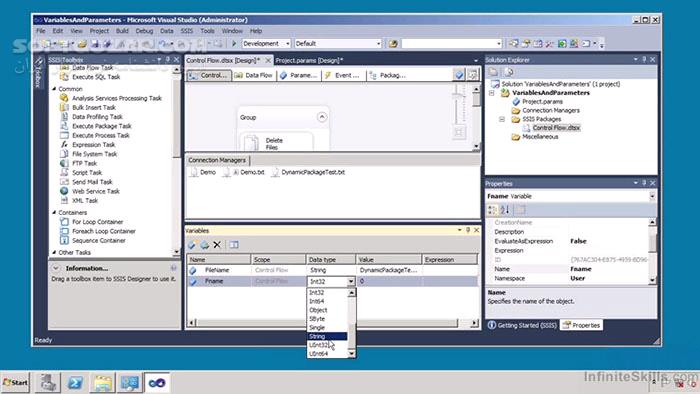
Task: Collapse the Group container chevron
Action: coord(322,117)
